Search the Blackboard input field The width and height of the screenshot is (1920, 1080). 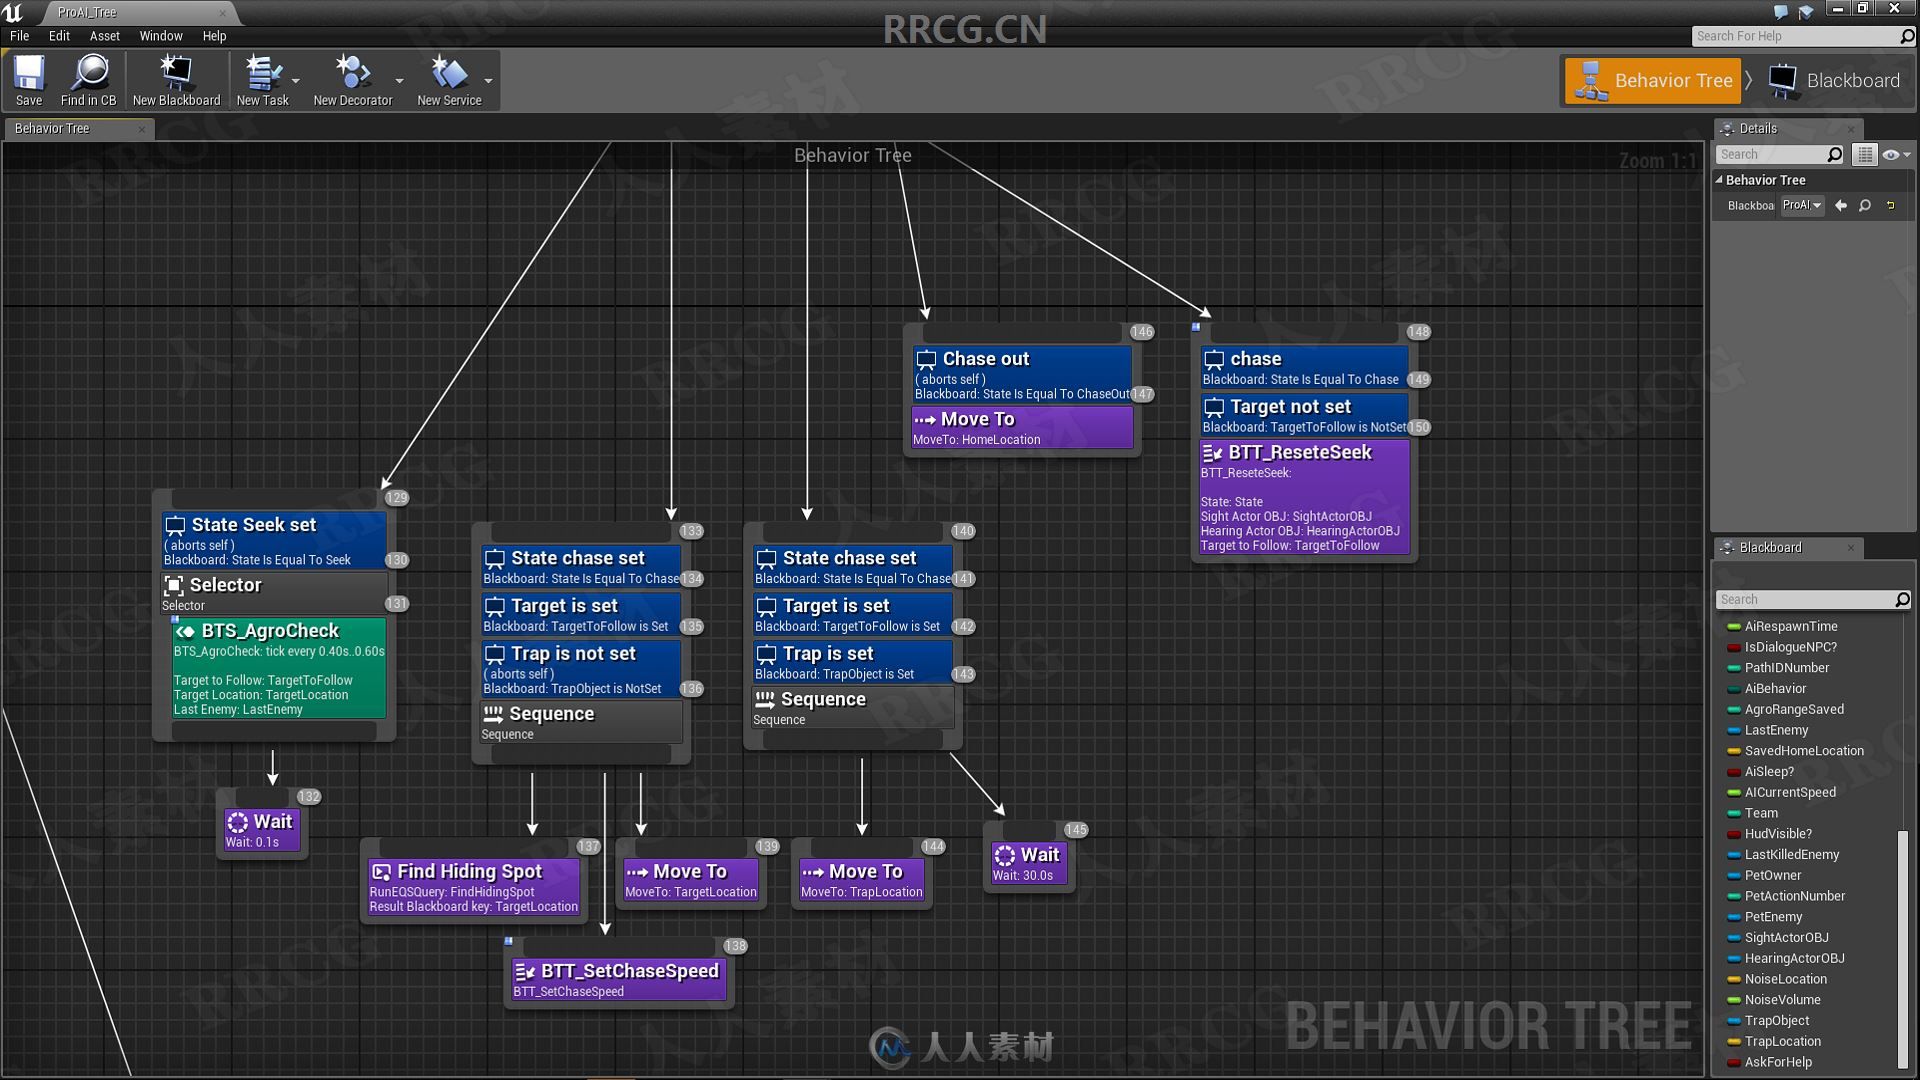(1812, 599)
